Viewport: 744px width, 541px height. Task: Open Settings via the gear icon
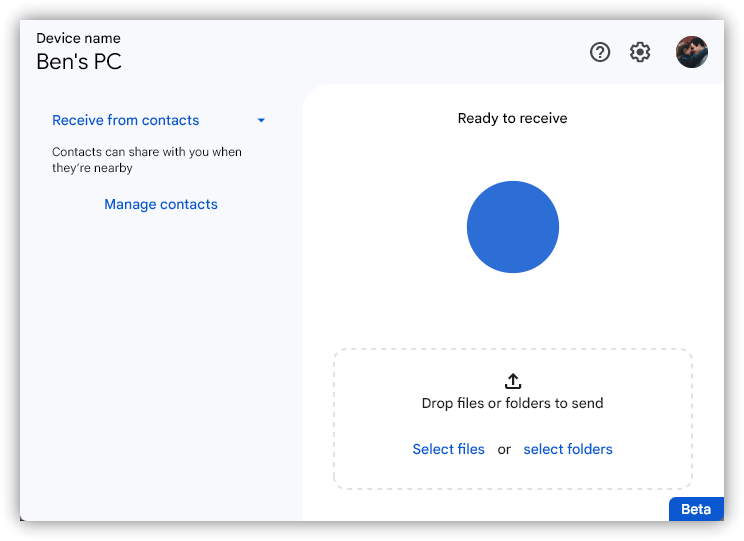coord(640,52)
